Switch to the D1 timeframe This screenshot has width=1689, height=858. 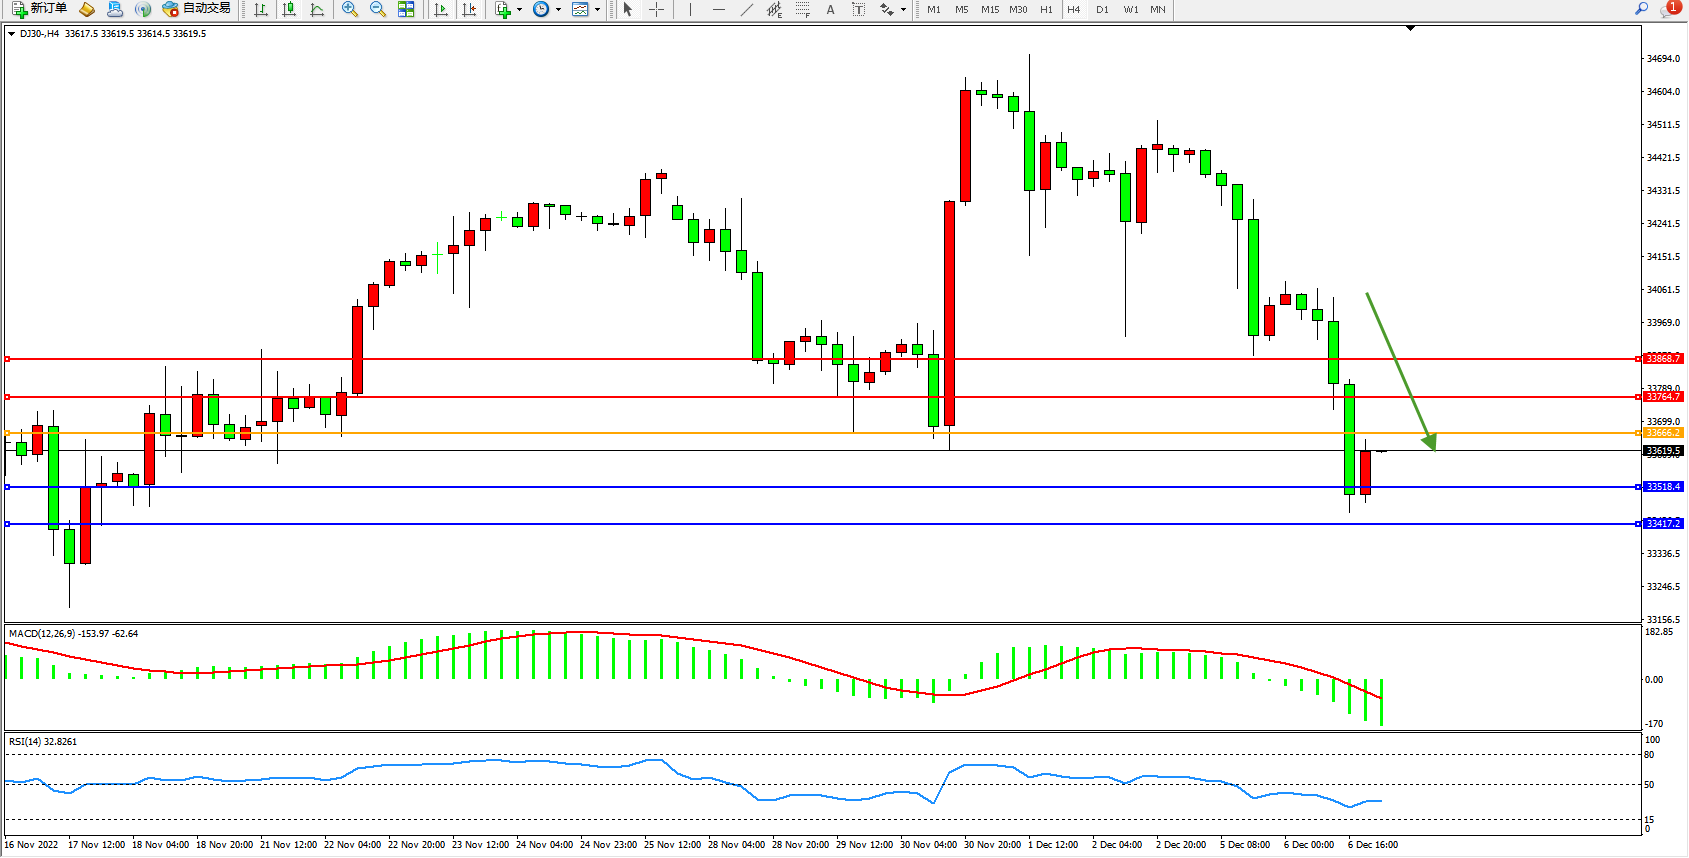[x=1102, y=9]
